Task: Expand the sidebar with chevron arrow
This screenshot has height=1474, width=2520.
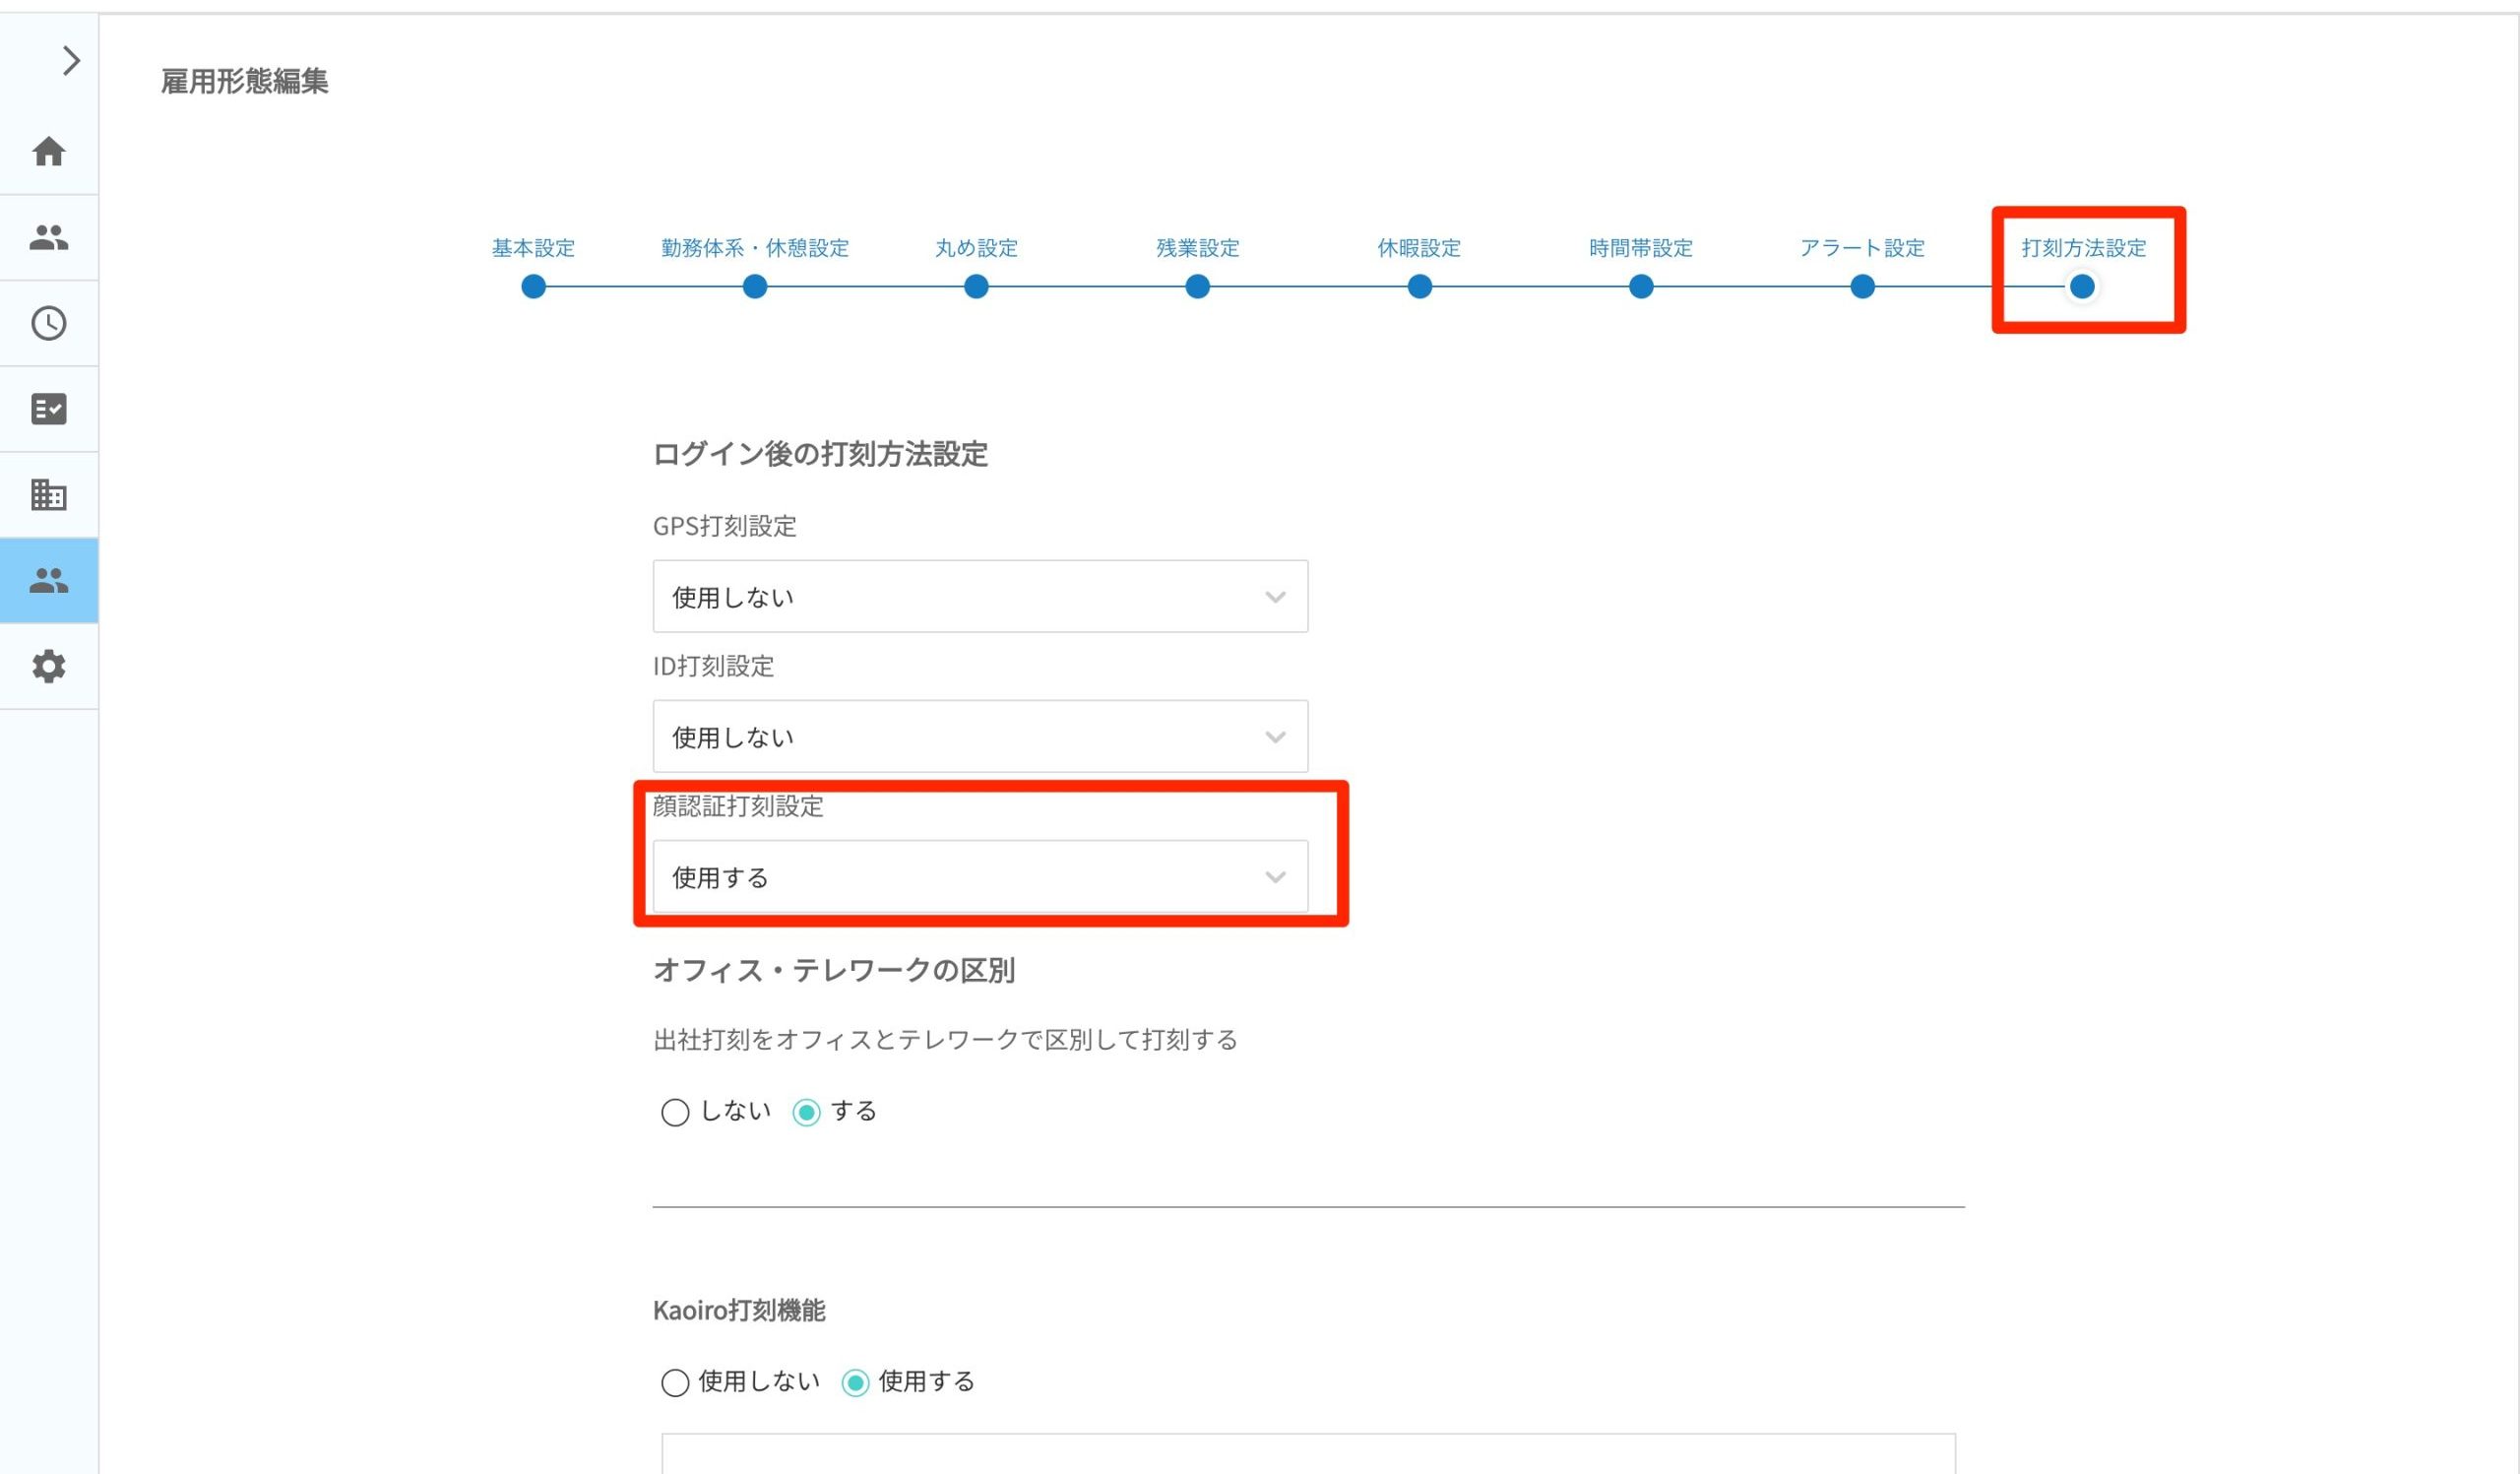Action: coord(70,61)
